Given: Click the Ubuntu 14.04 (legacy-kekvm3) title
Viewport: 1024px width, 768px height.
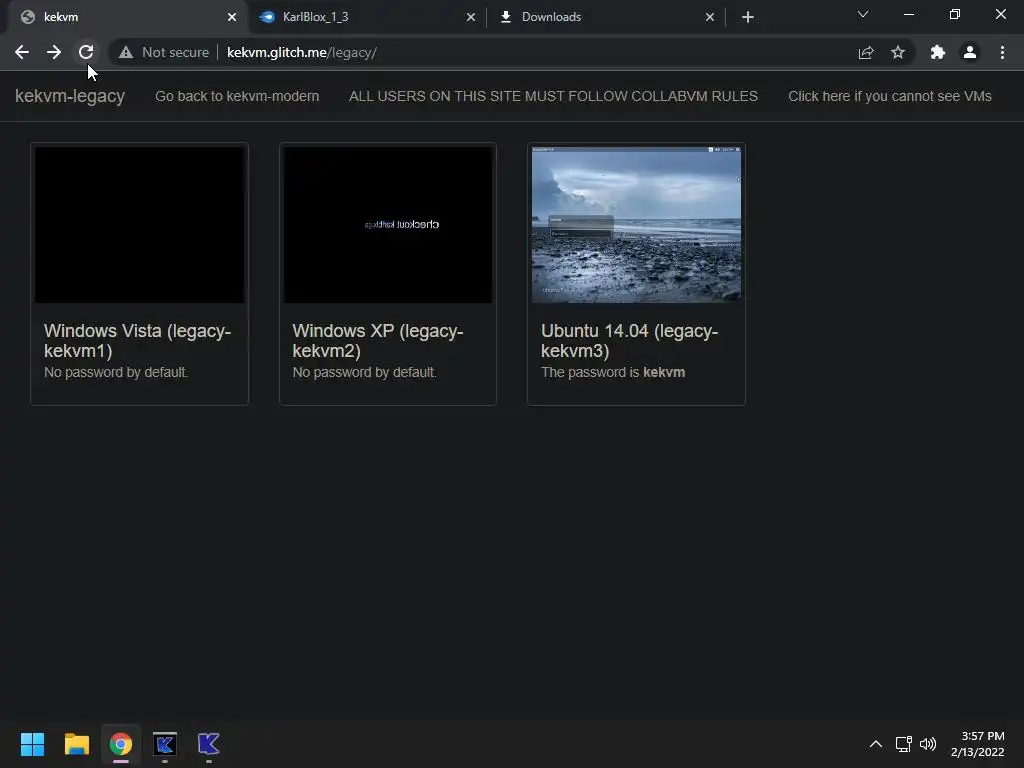Looking at the screenshot, I should (x=629, y=341).
